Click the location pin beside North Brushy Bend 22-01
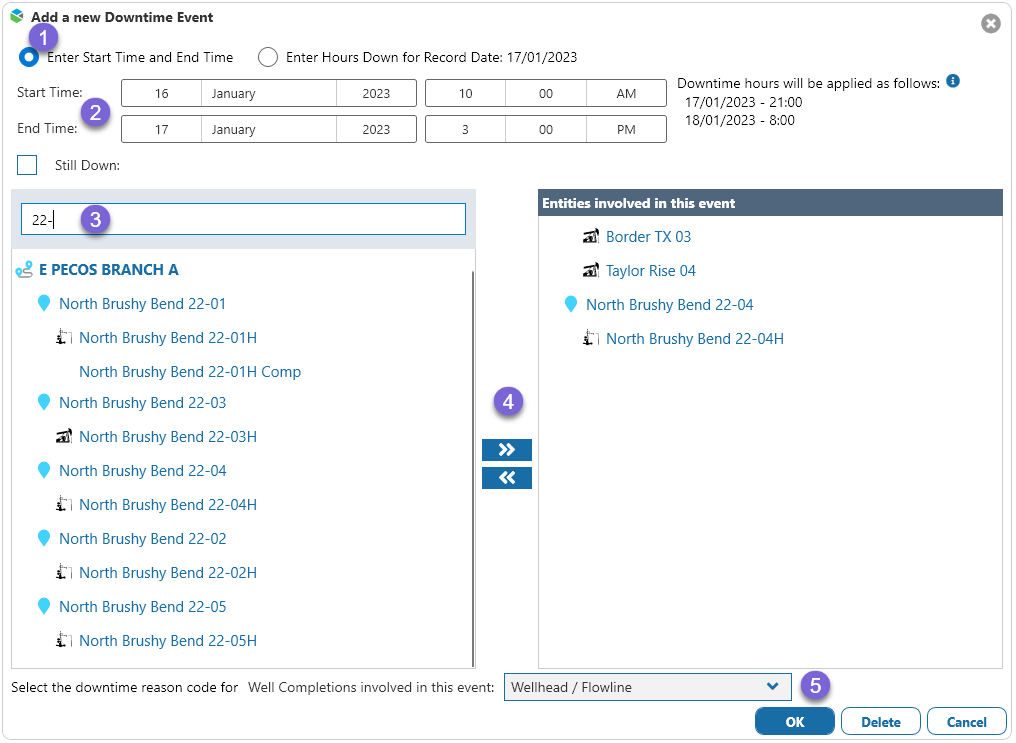The image size is (1016, 743). (44, 303)
